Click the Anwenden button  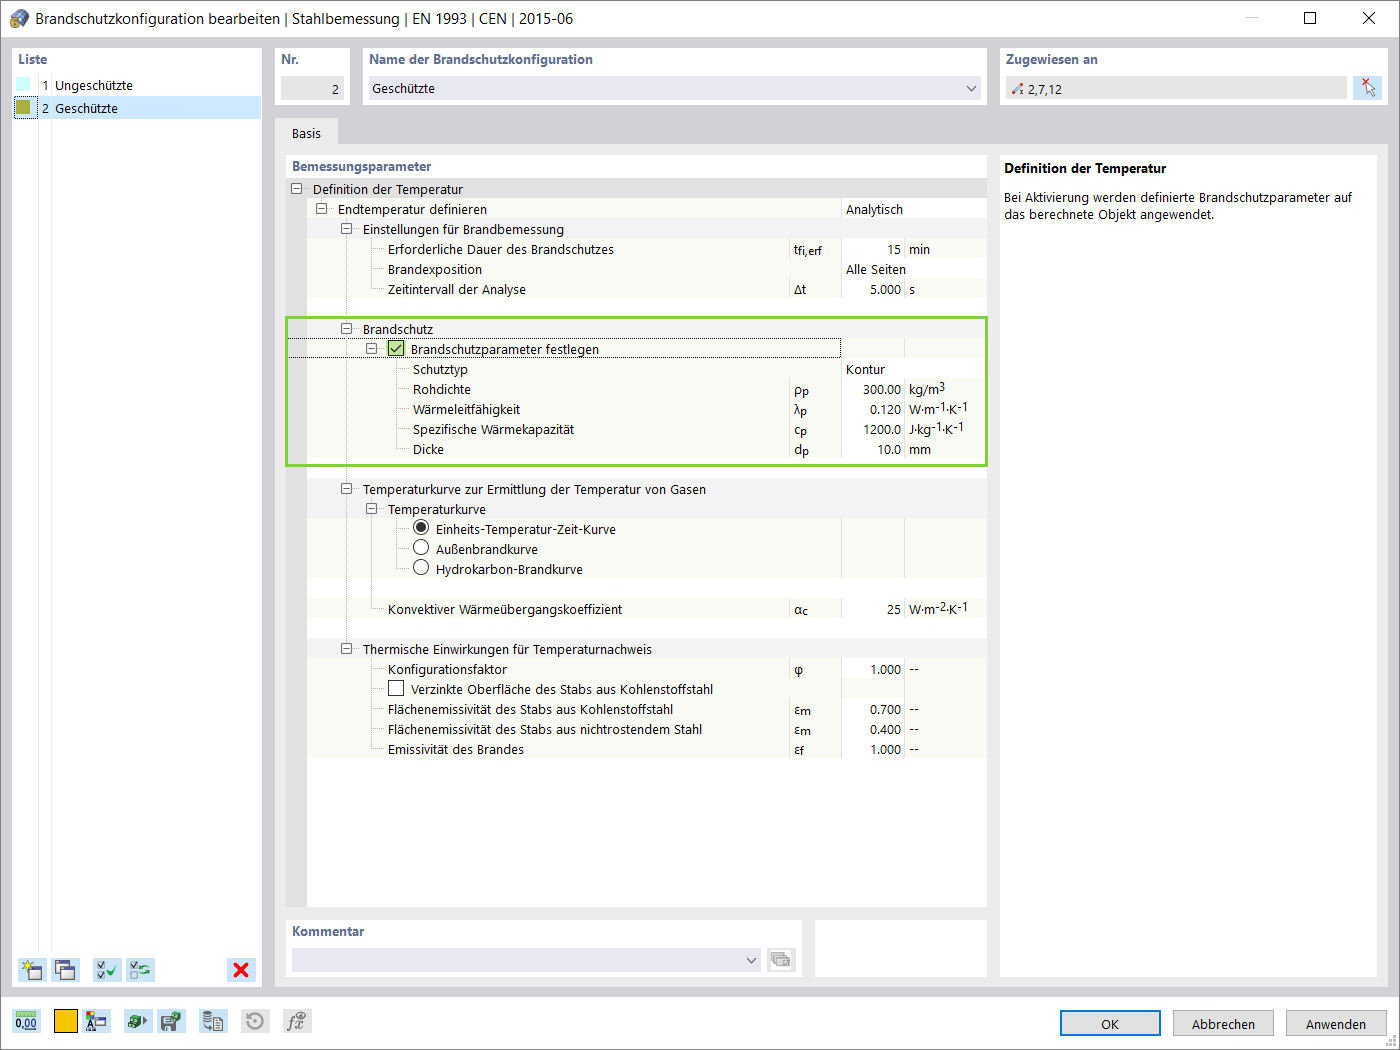coord(1336,1024)
